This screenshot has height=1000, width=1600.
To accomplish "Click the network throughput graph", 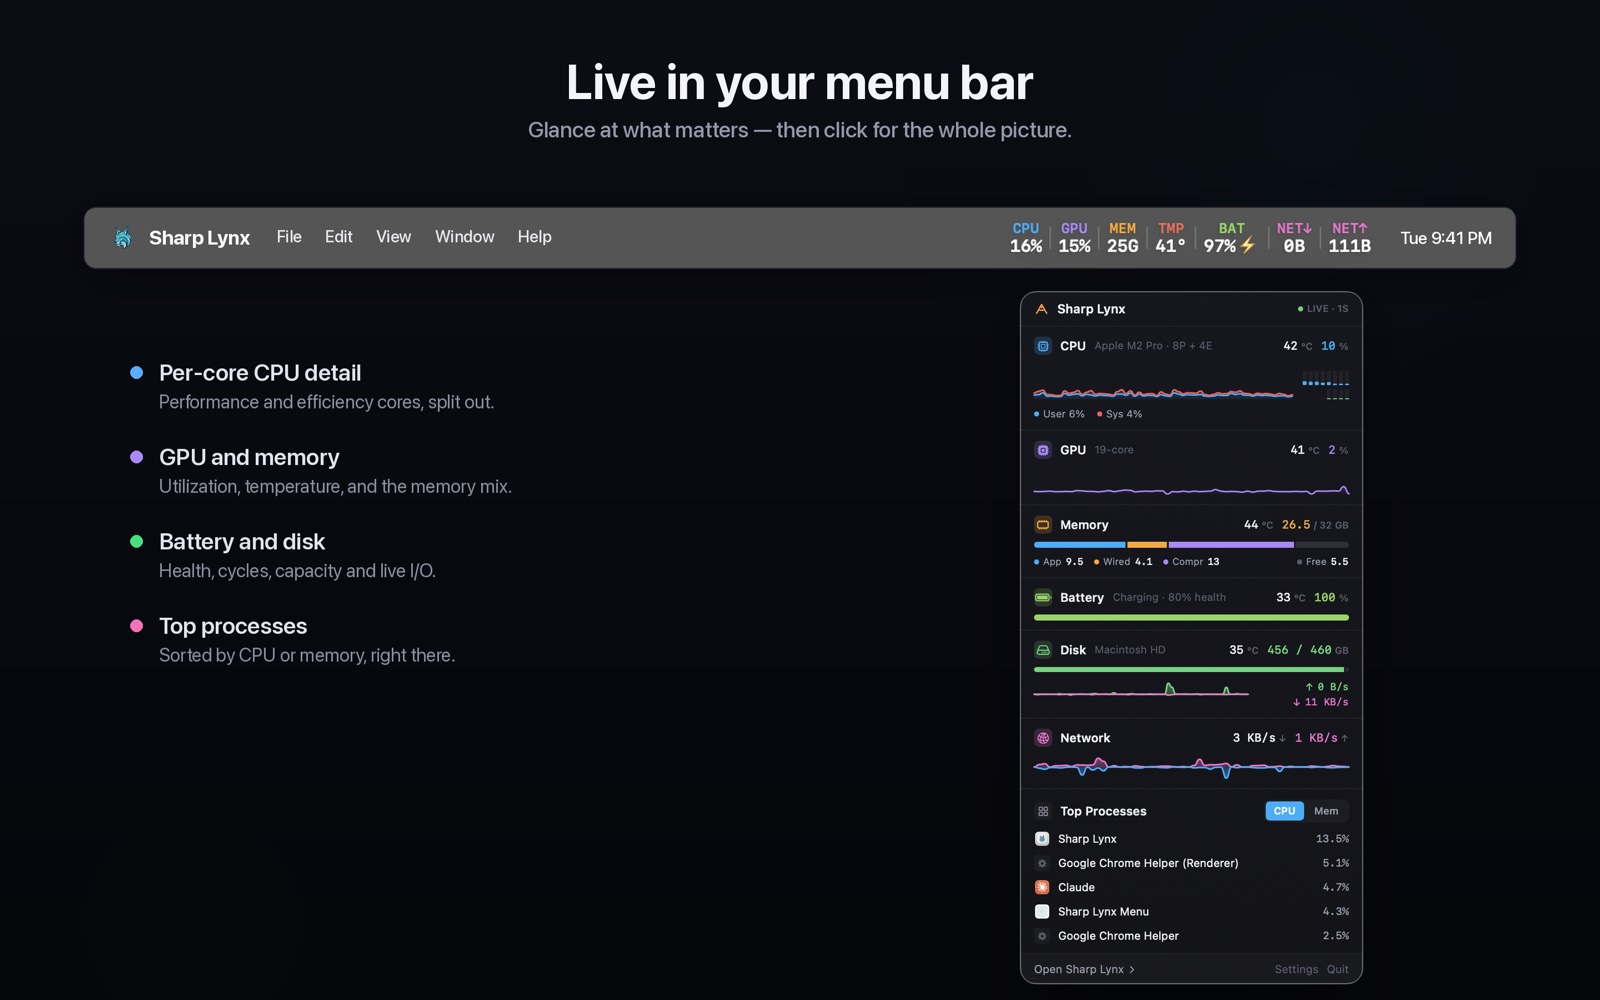I will coord(1191,767).
